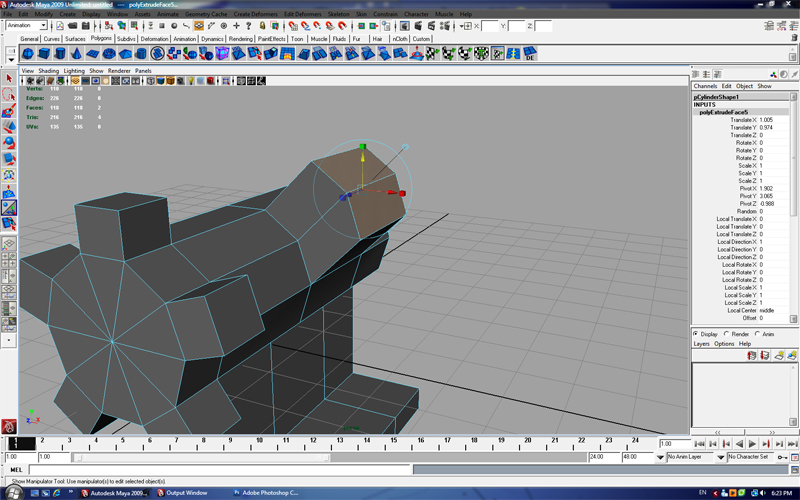Choose the polygon cylinder shelf icon
800x500 pixels.
click(62, 54)
